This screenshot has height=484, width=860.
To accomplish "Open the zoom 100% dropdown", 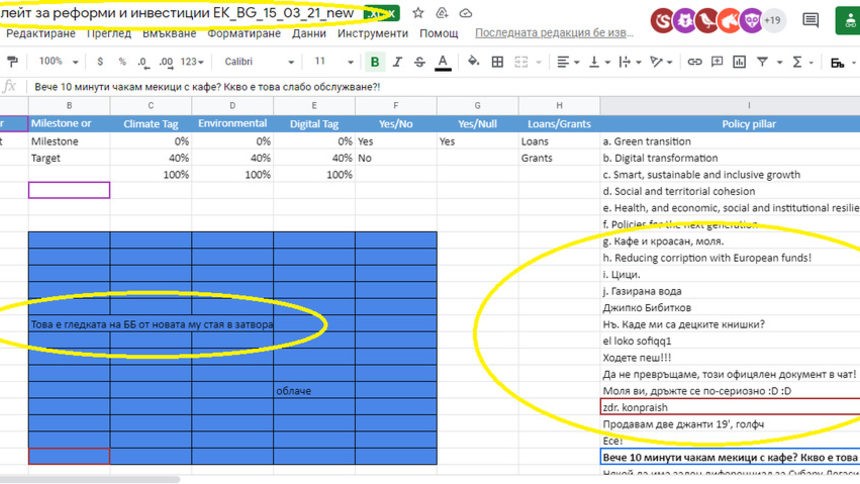I will [x=58, y=62].
